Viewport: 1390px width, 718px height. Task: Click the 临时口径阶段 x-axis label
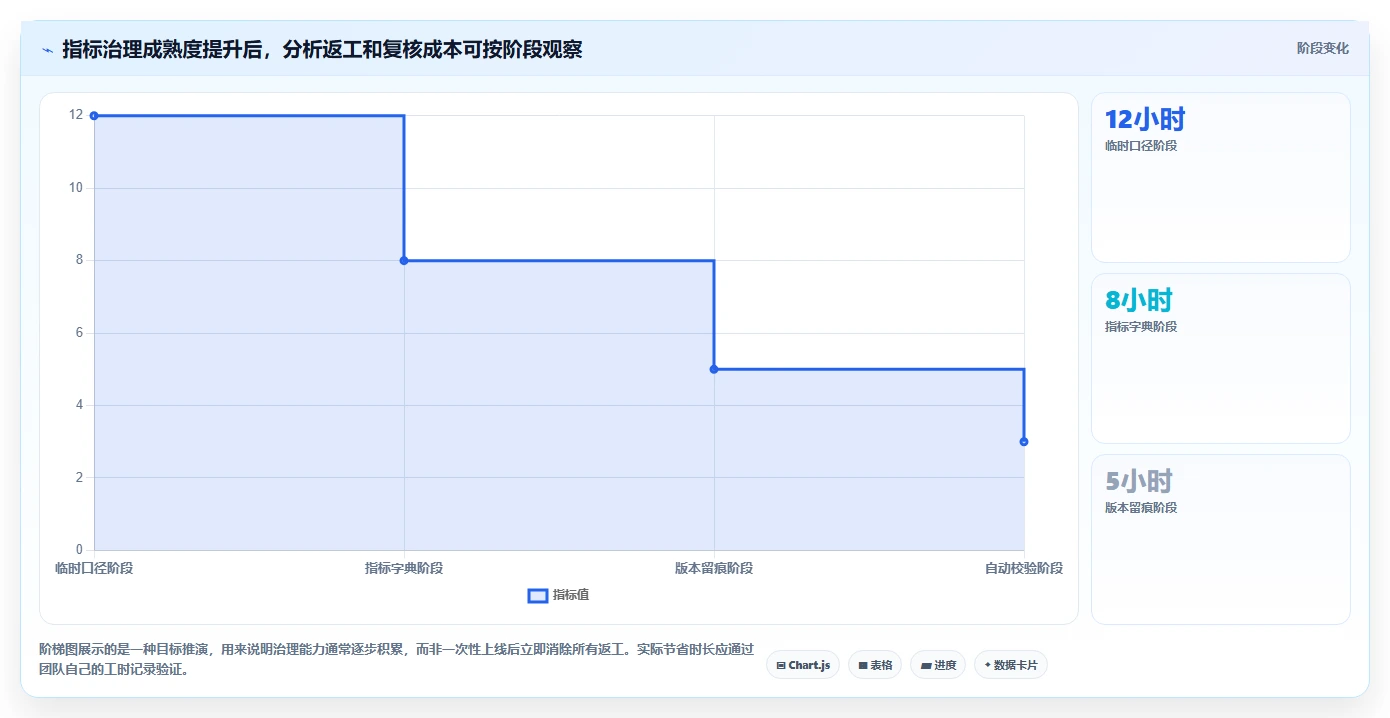pyautogui.click(x=94, y=568)
